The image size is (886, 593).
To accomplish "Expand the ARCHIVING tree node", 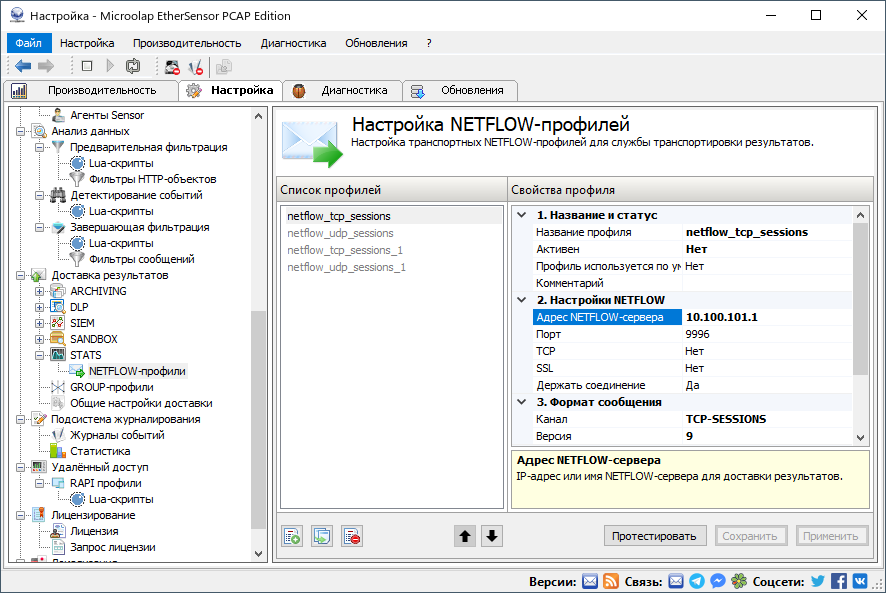I will (x=39, y=291).
